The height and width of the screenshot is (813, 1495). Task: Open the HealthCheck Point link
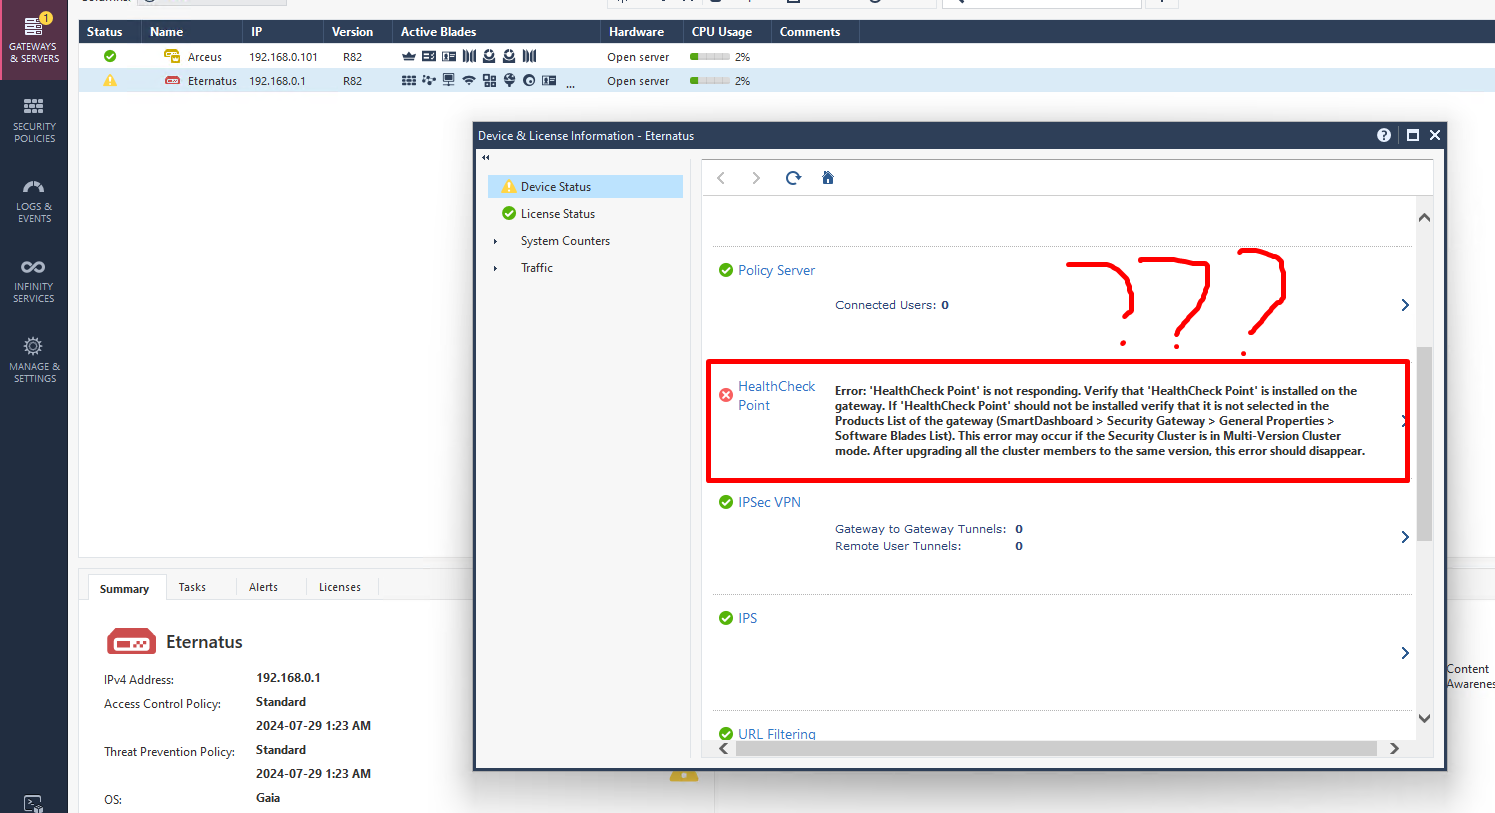point(776,395)
